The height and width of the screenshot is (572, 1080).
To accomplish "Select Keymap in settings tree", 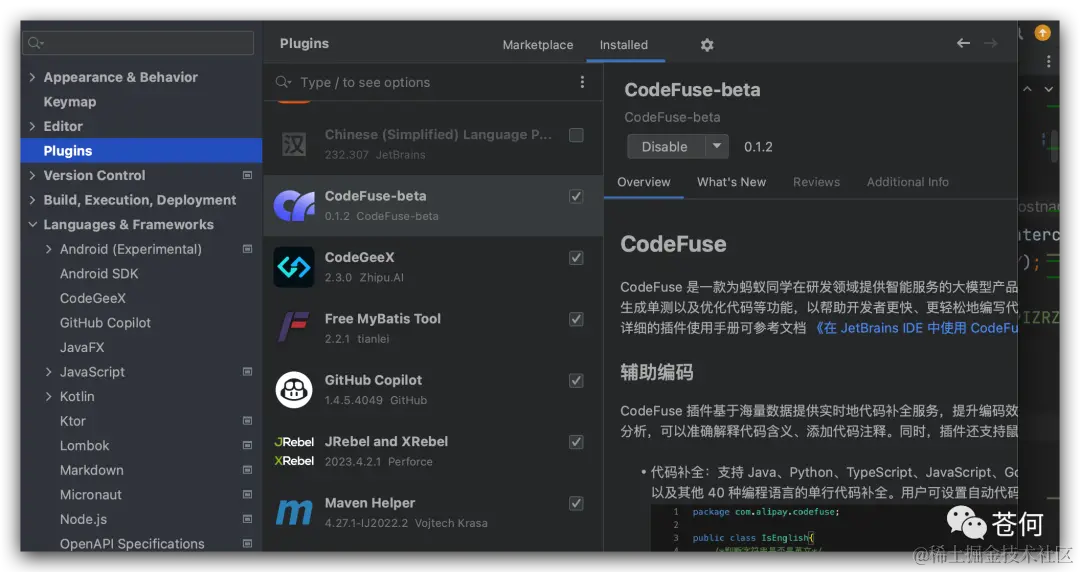I will (70, 102).
